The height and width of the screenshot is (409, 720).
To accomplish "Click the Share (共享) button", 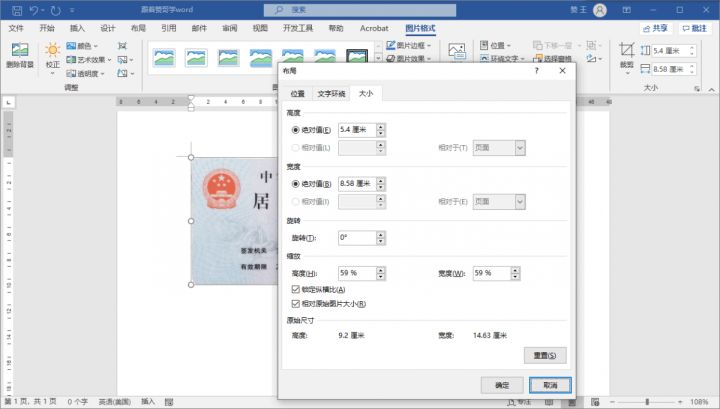I will click(655, 28).
